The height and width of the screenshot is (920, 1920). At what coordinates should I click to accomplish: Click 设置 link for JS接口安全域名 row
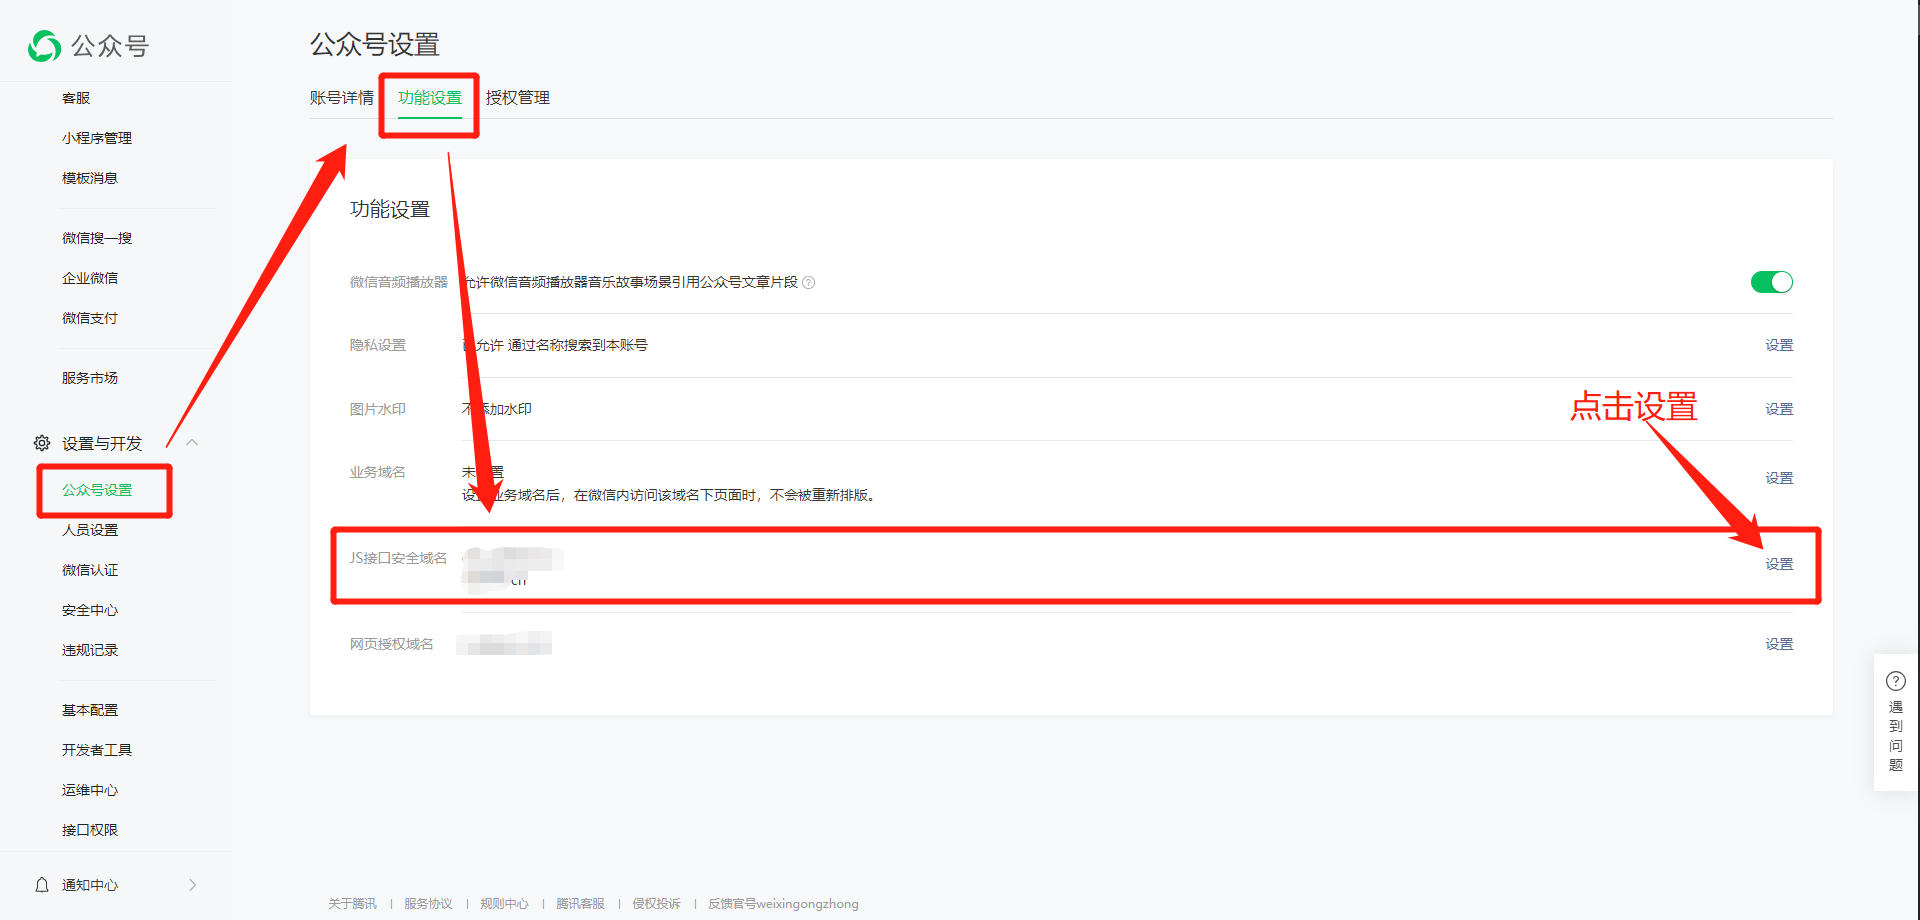tap(1779, 564)
